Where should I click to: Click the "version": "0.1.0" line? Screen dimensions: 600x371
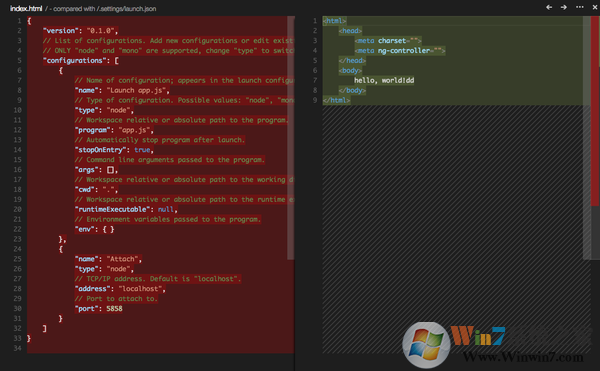point(80,31)
